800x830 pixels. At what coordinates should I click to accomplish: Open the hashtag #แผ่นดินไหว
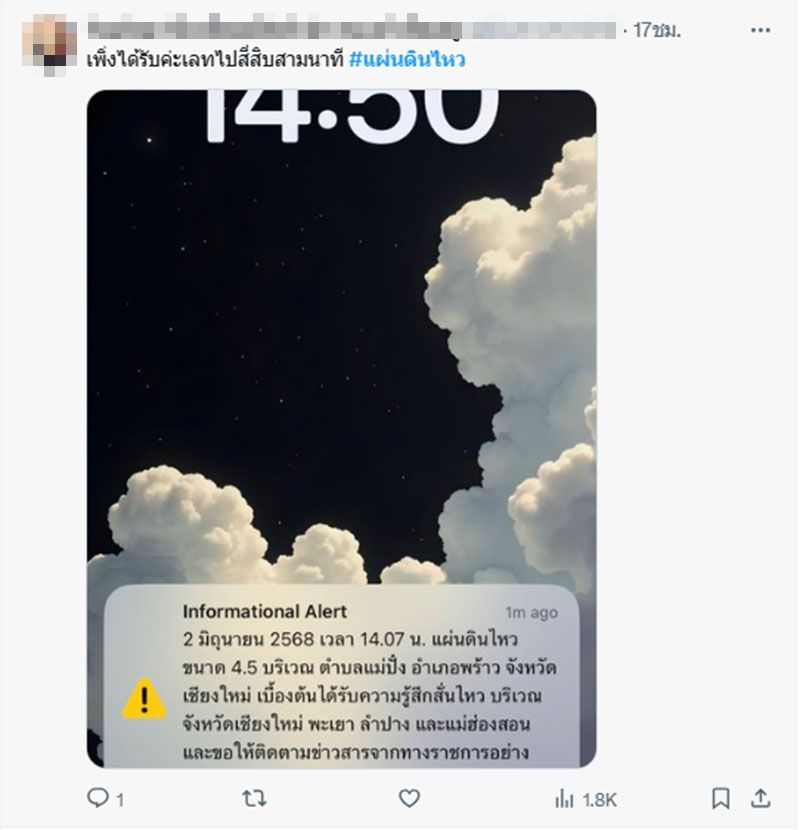pos(407,59)
